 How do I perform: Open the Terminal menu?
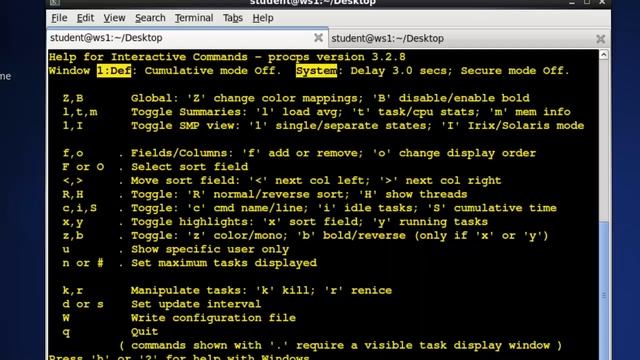point(194,18)
